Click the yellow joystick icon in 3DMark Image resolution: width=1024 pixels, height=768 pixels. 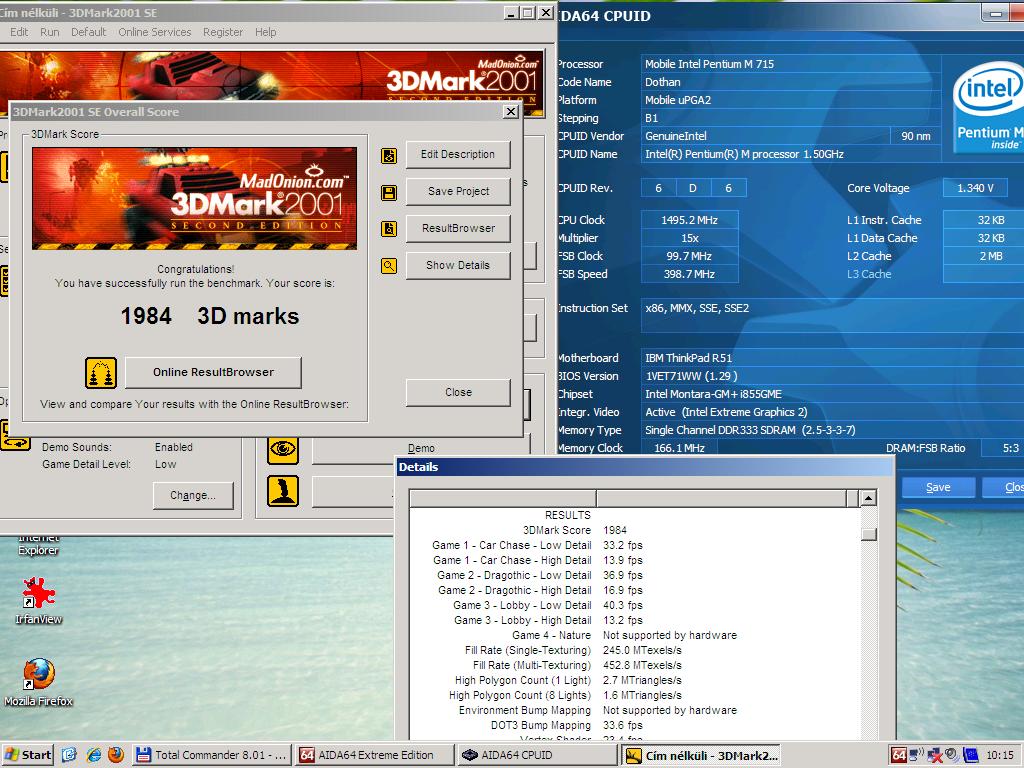pyautogui.click(x=283, y=491)
